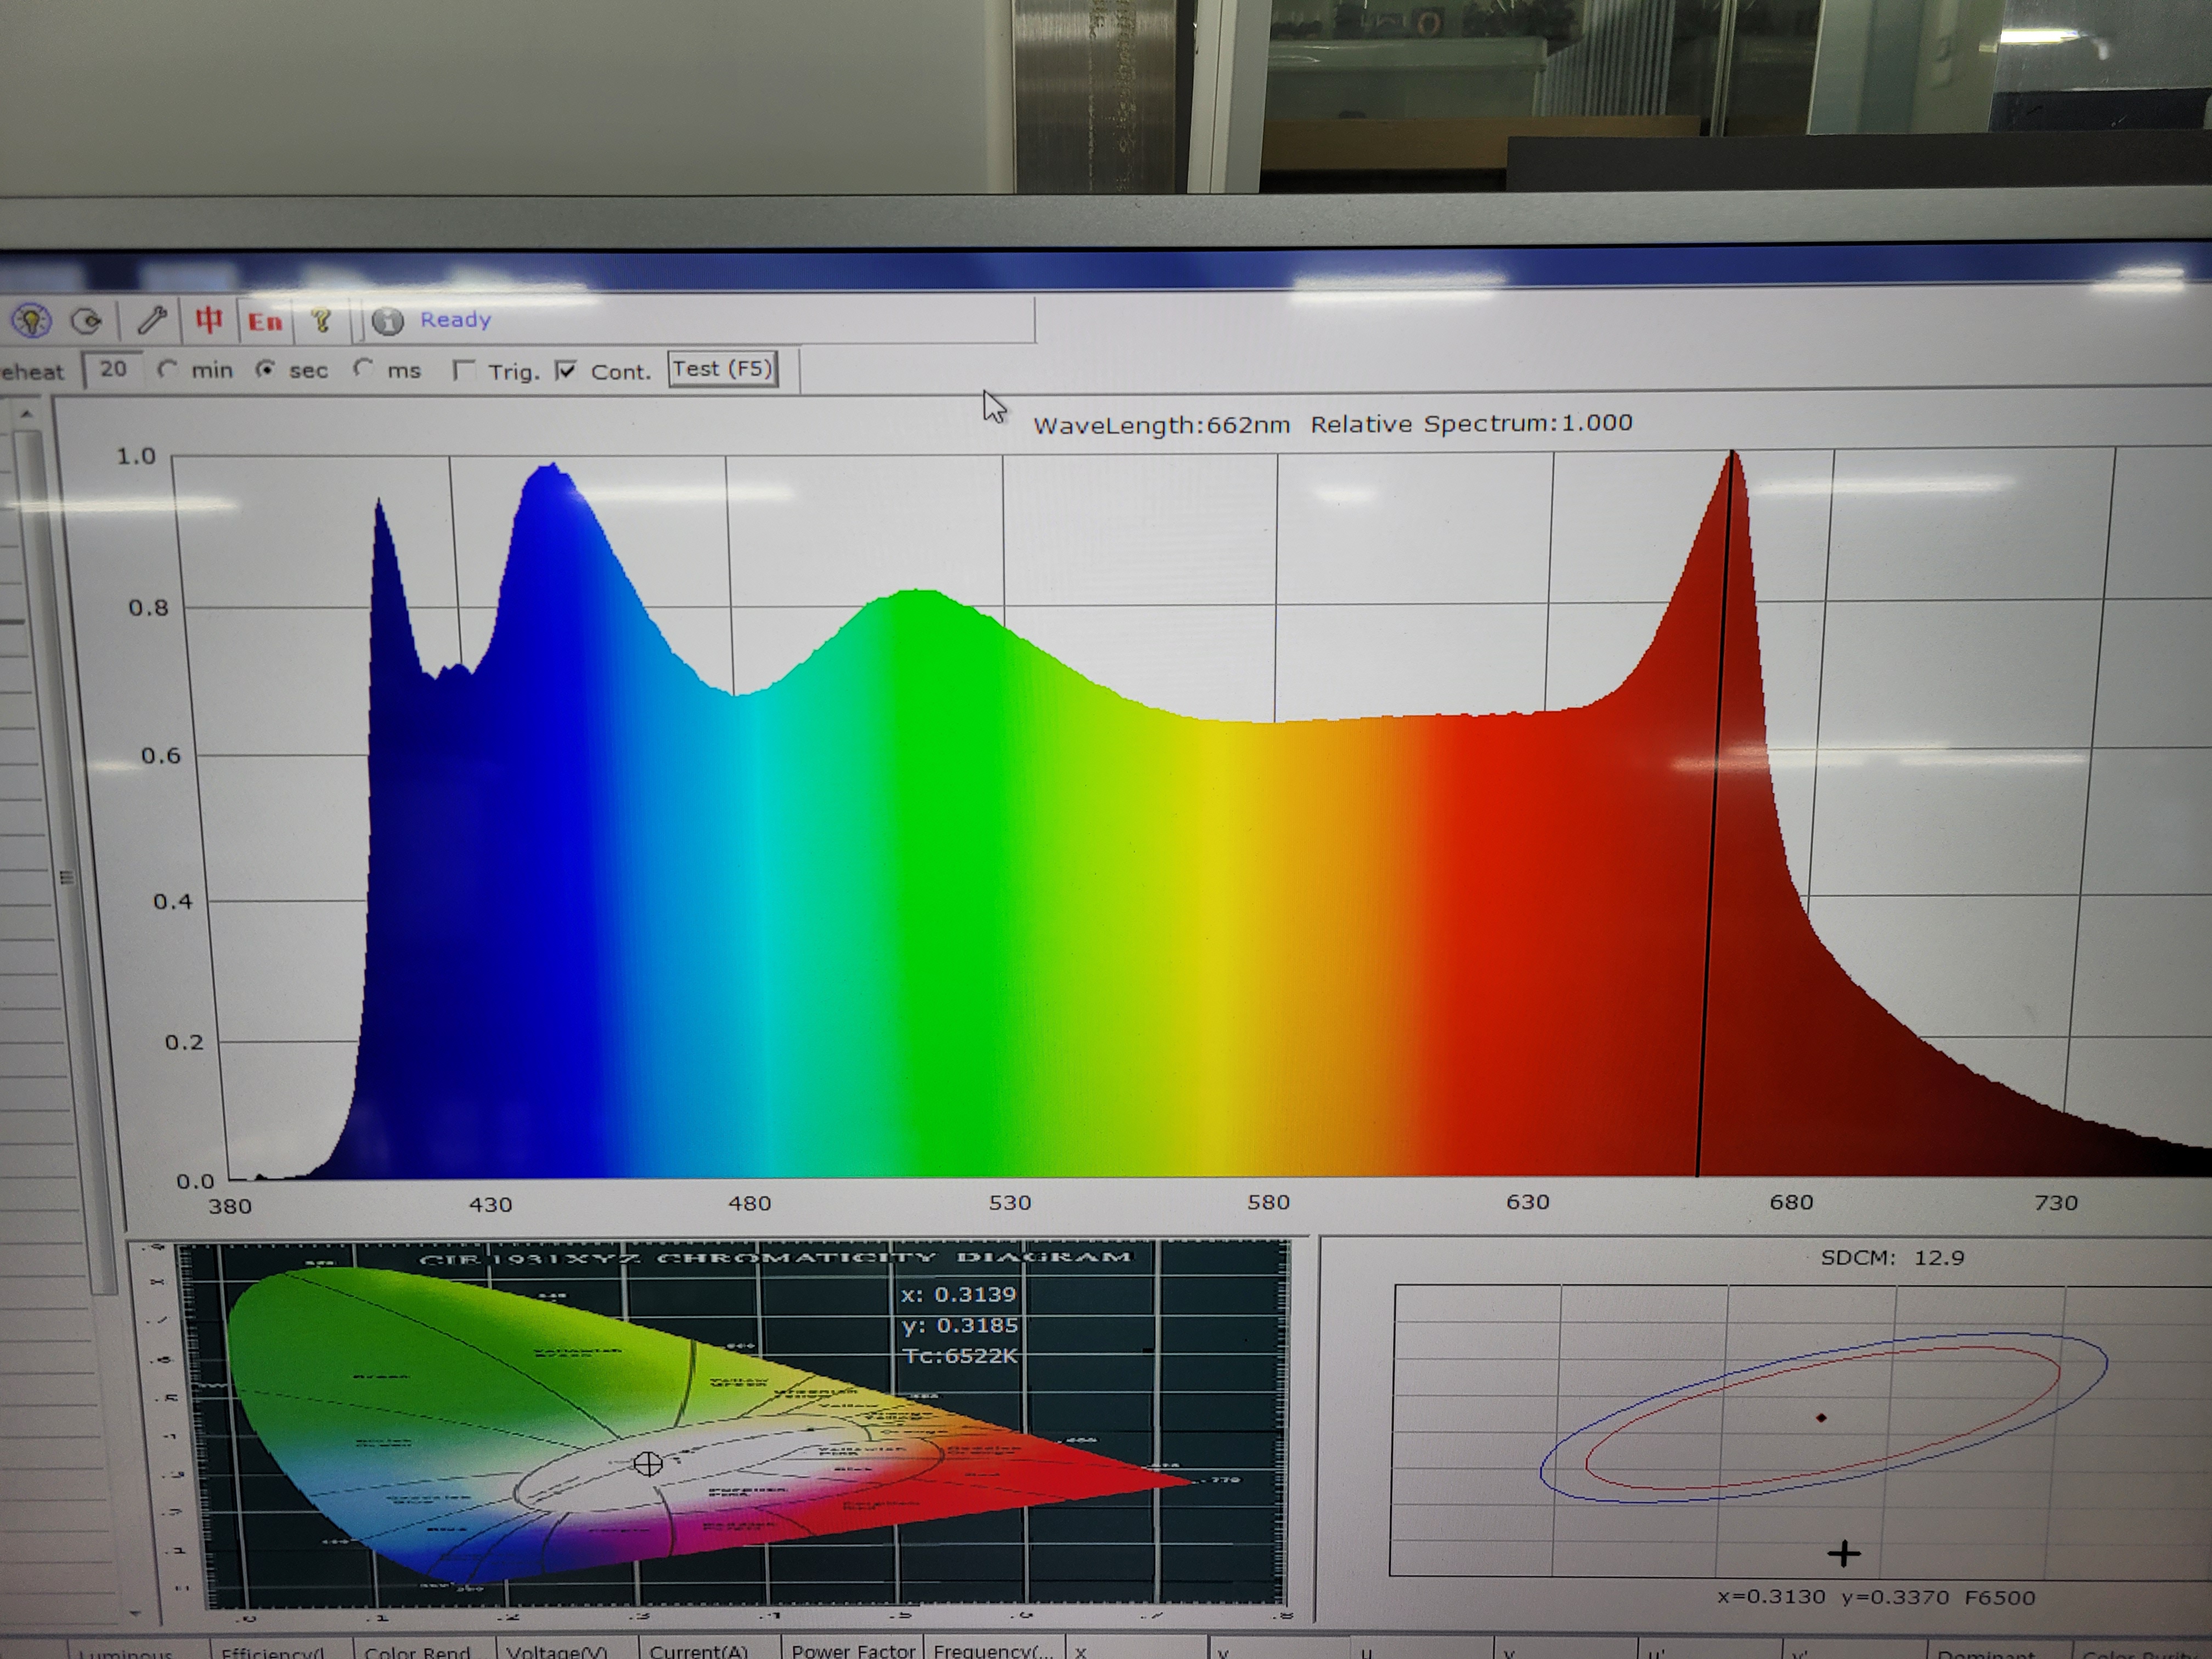Open help with the question mark icon
Screen dimensions: 2212x1659
tap(321, 321)
